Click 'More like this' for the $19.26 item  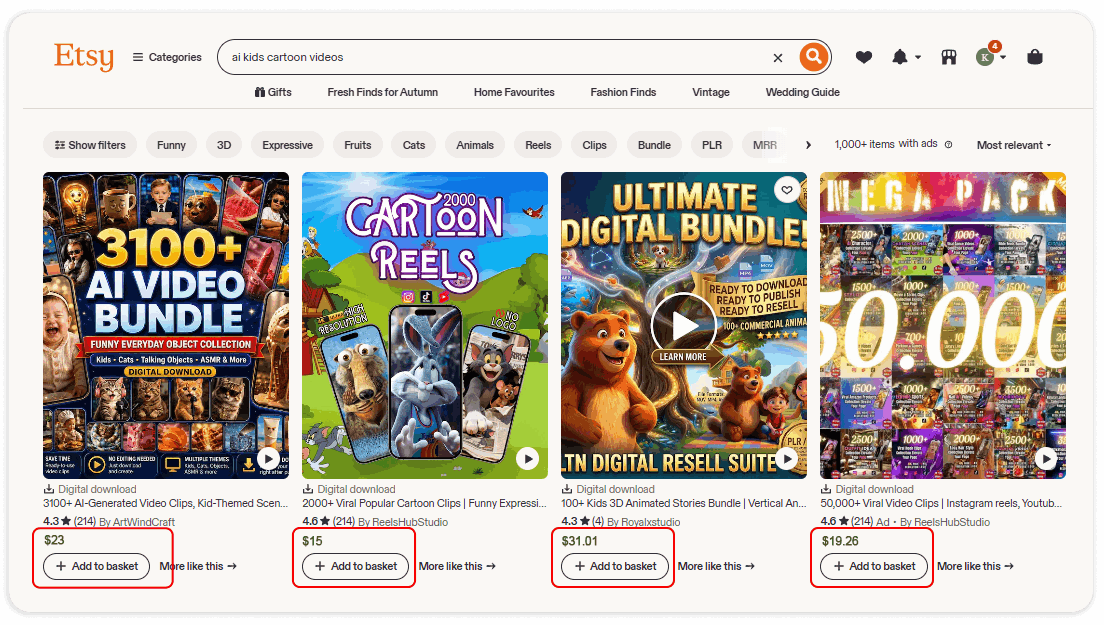point(975,566)
